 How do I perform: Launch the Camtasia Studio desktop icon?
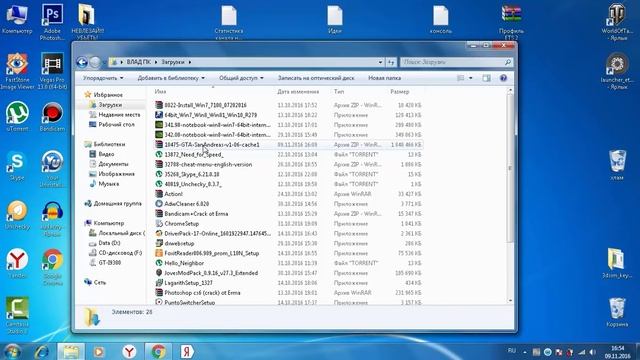click(17, 315)
